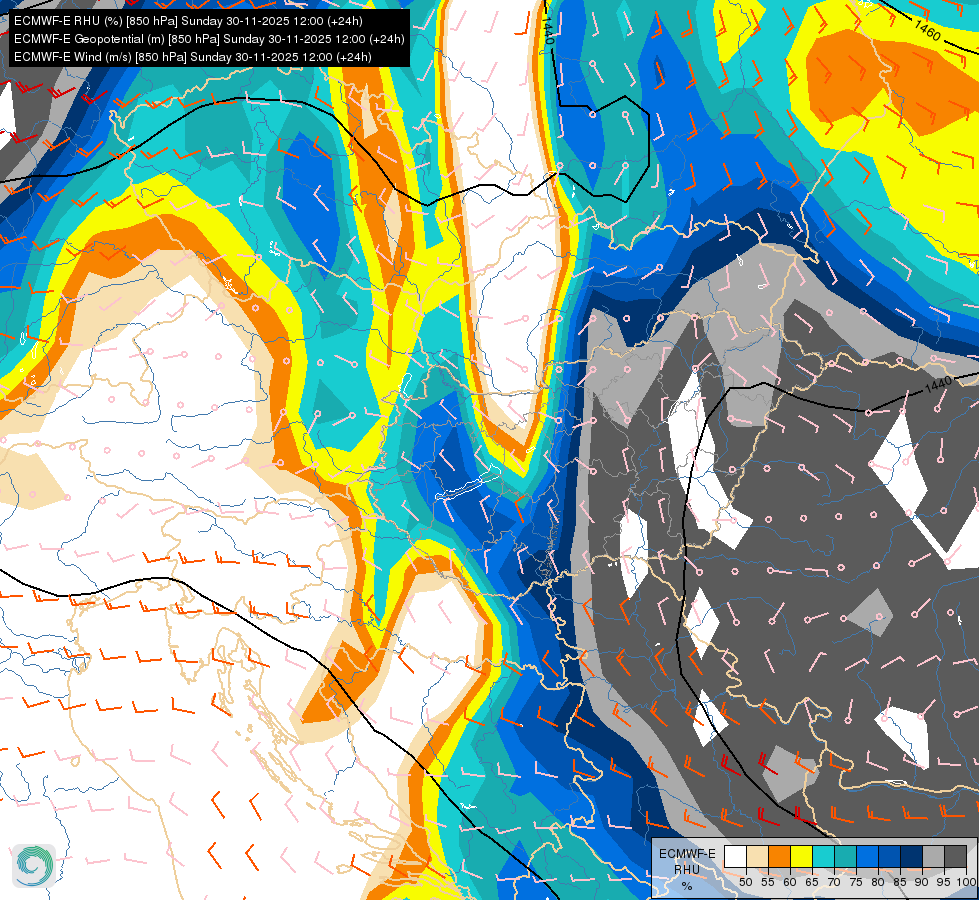The width and height of the screenshot is (979, 900).
Task: Click the blue 75-80% legend swatch
Action: (867, 856)
